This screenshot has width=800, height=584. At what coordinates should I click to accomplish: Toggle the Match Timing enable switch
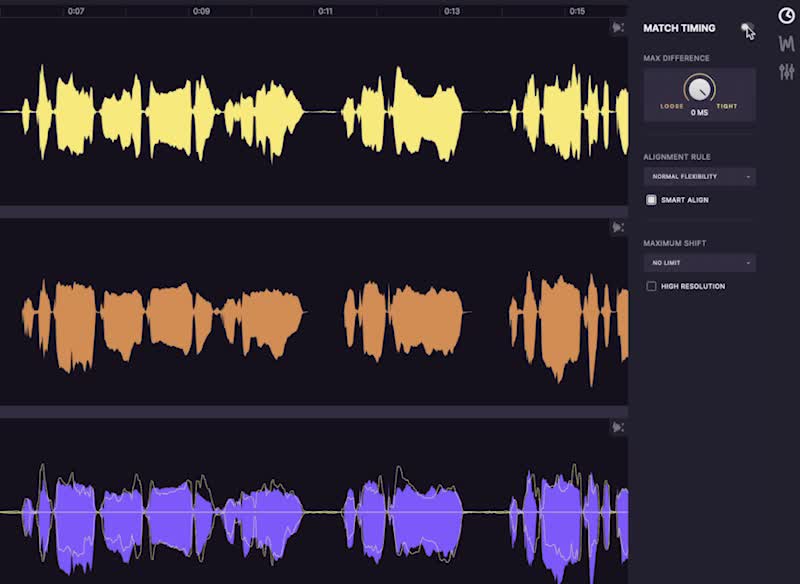746,28
